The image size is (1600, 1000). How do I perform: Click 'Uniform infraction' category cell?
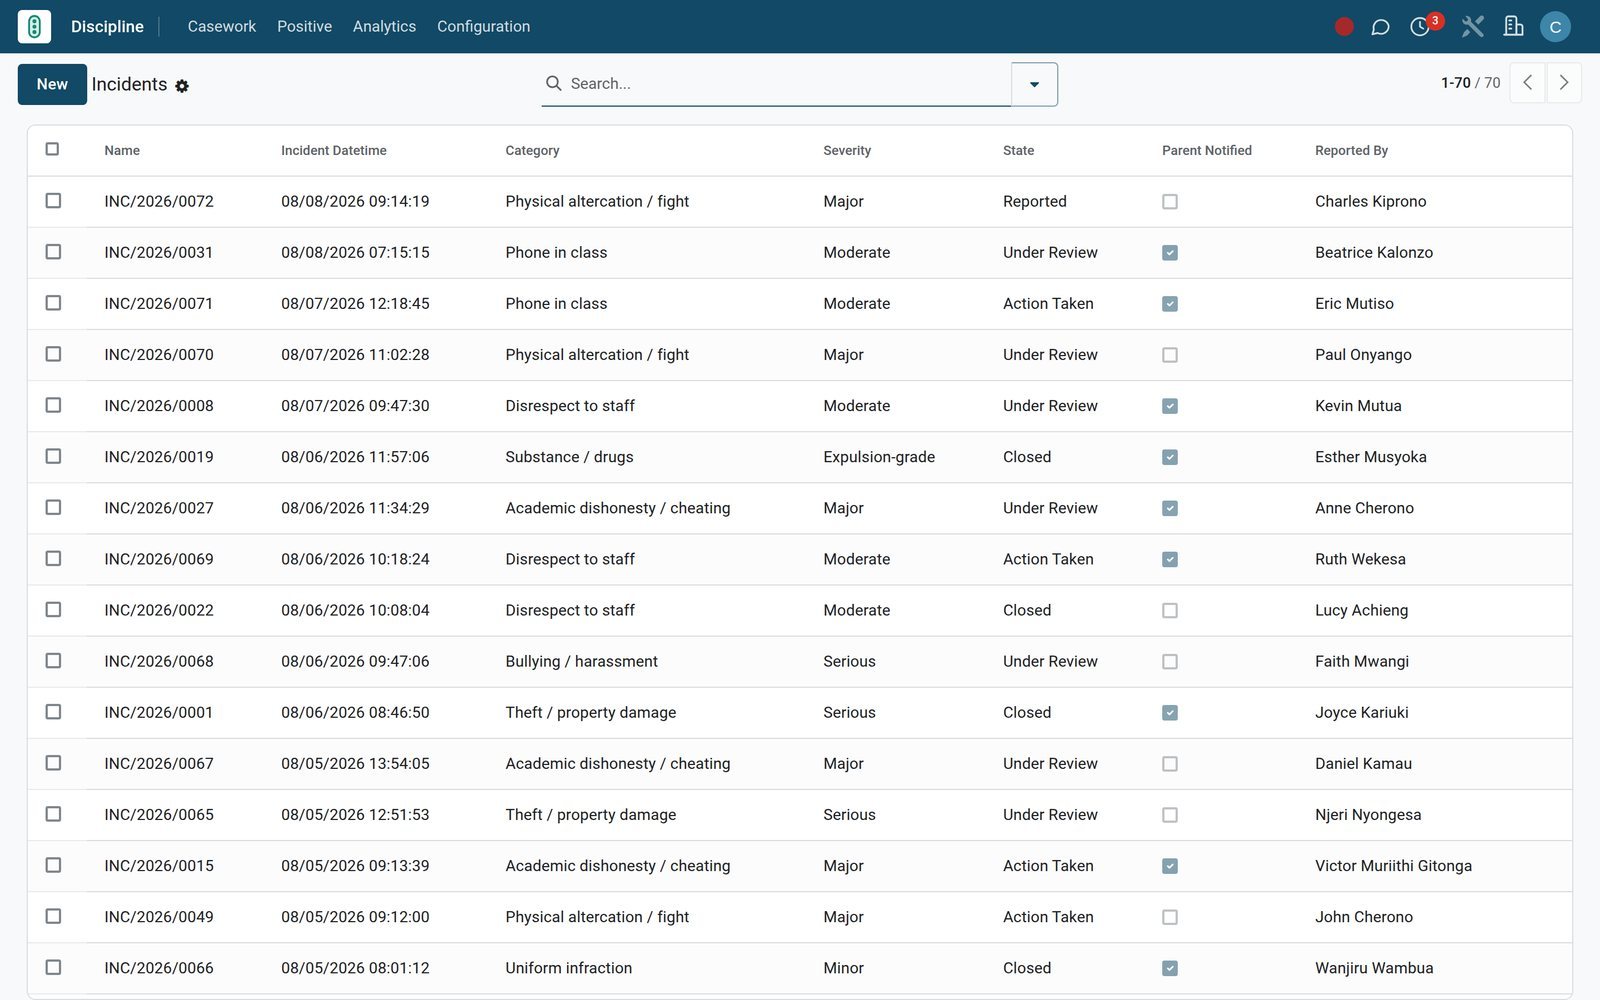tap(568, 968)
